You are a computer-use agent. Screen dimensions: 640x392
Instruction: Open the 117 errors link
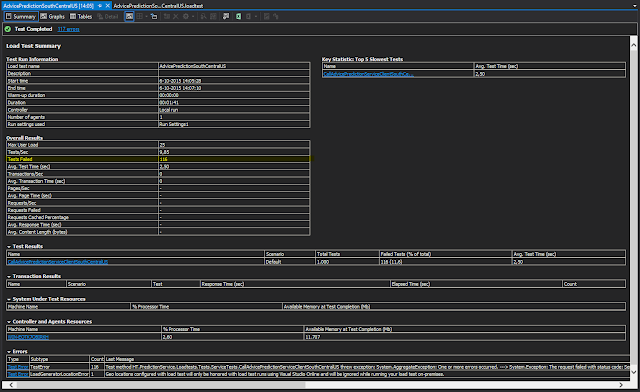(69, 29)
